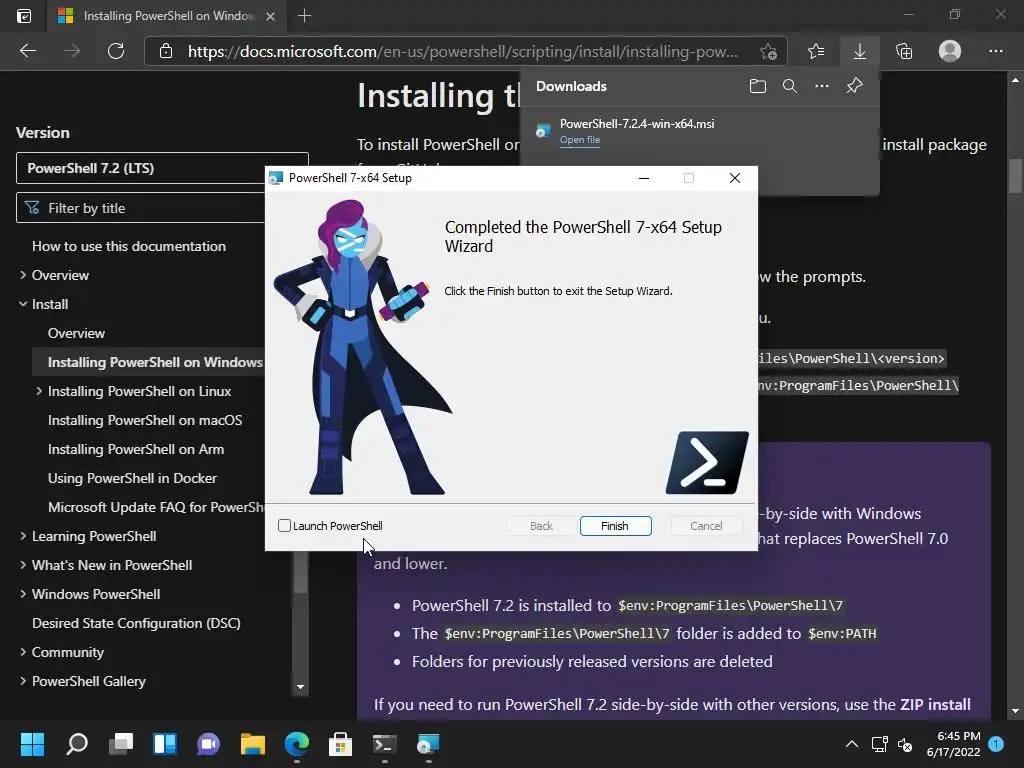Open Using PowerShell in Docker
The image size is (1024, 768).
132,478
